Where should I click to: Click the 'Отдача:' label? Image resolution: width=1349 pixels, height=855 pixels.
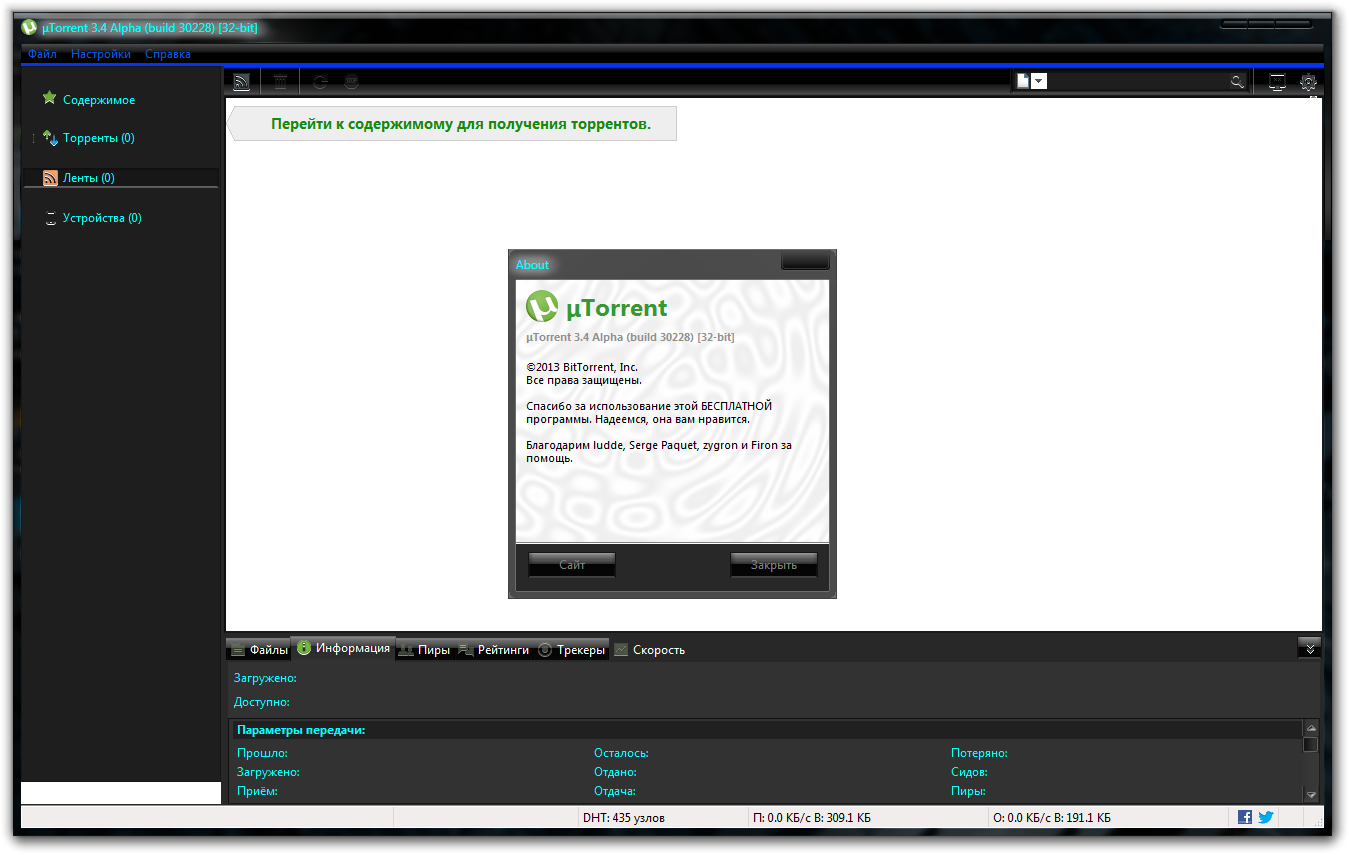[615, 791]
